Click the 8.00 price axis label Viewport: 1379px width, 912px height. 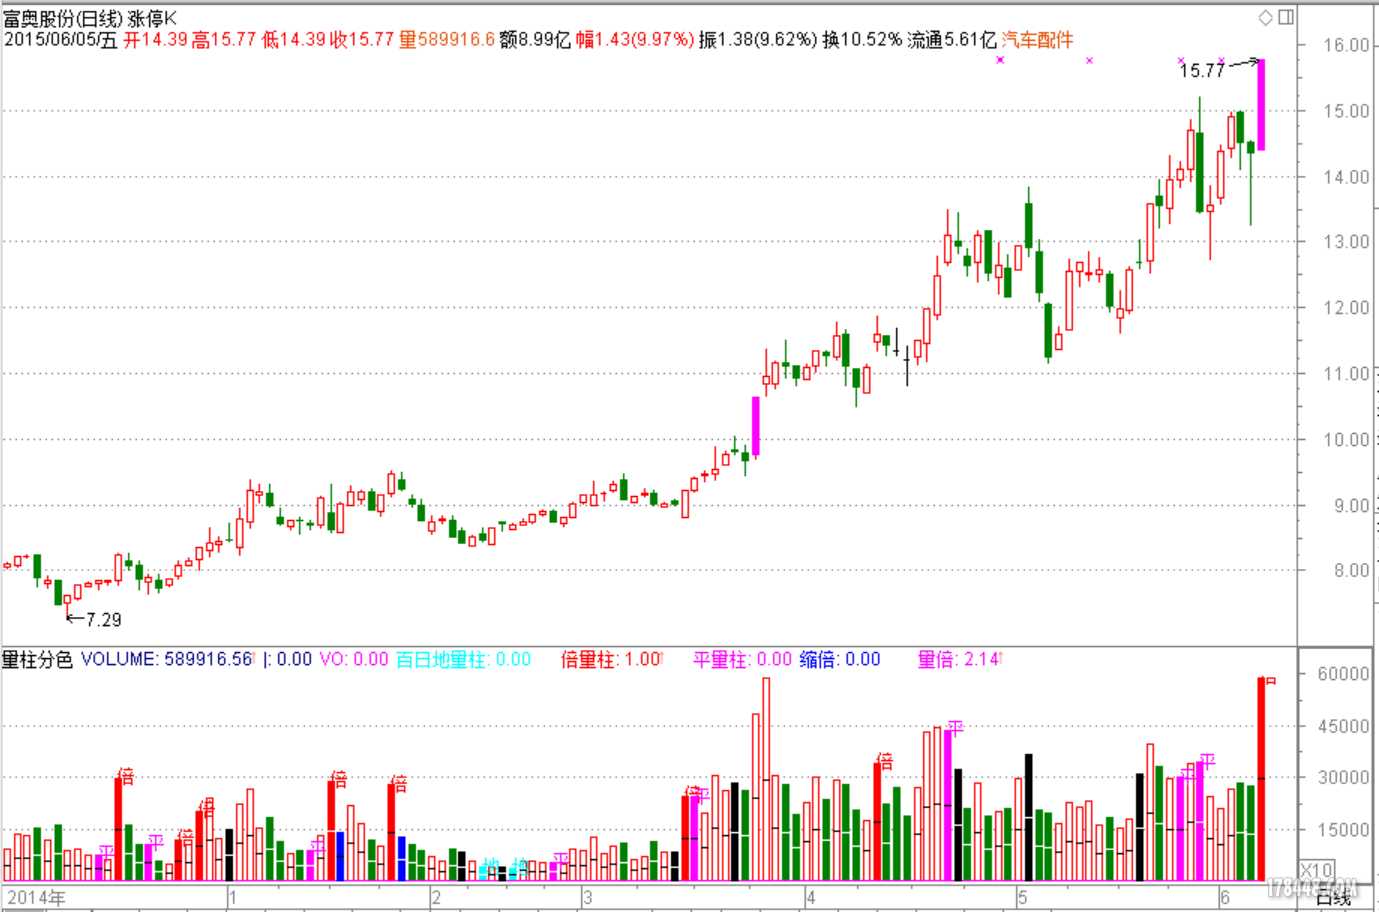[x=1351, y=571]
